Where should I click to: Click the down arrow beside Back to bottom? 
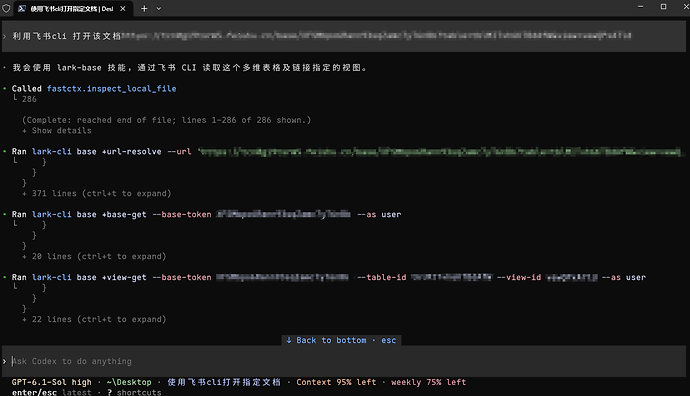289,340
